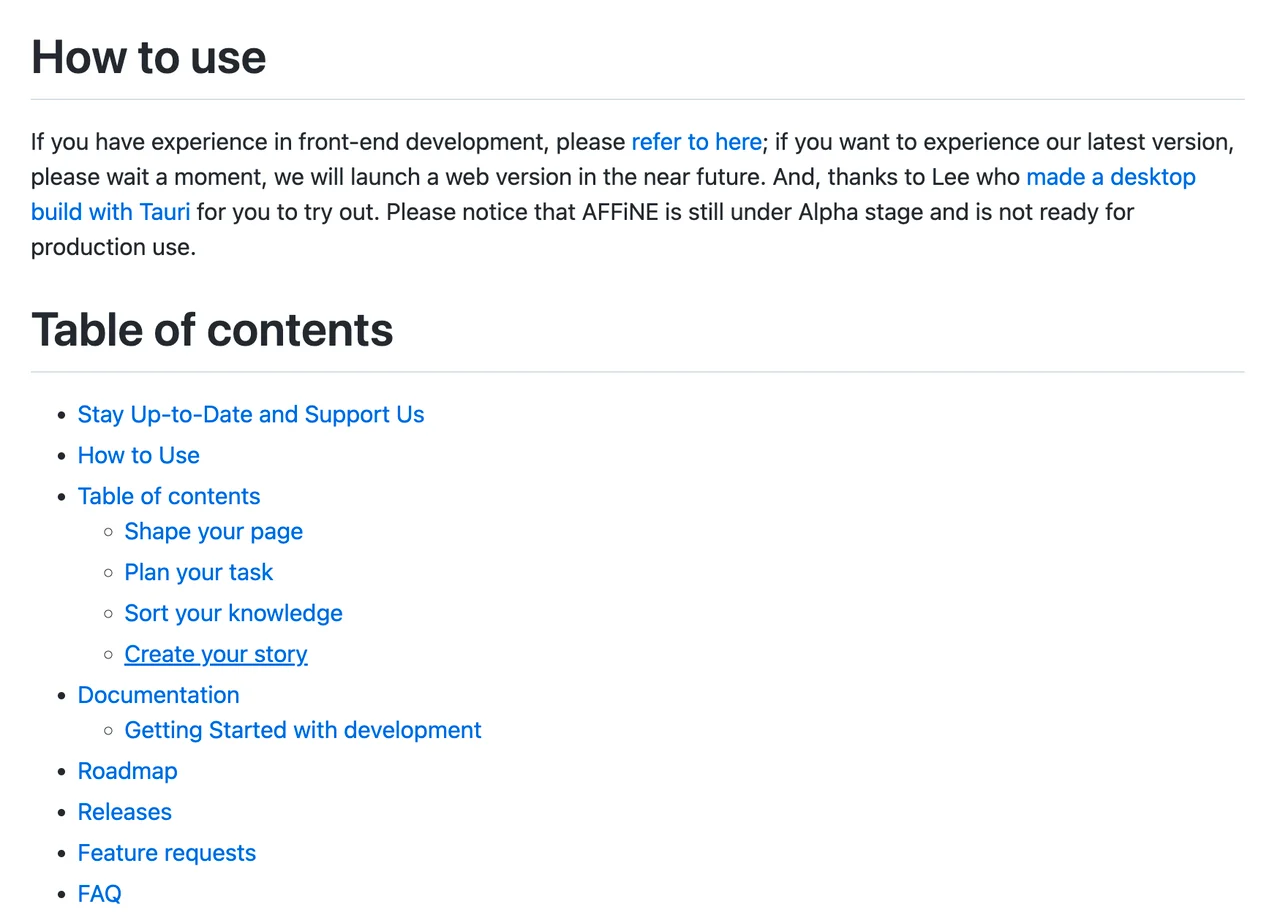Go to Stay Up-to-Date and Support Us
This screenshot has height=912, width=1280.
point(251,414)
